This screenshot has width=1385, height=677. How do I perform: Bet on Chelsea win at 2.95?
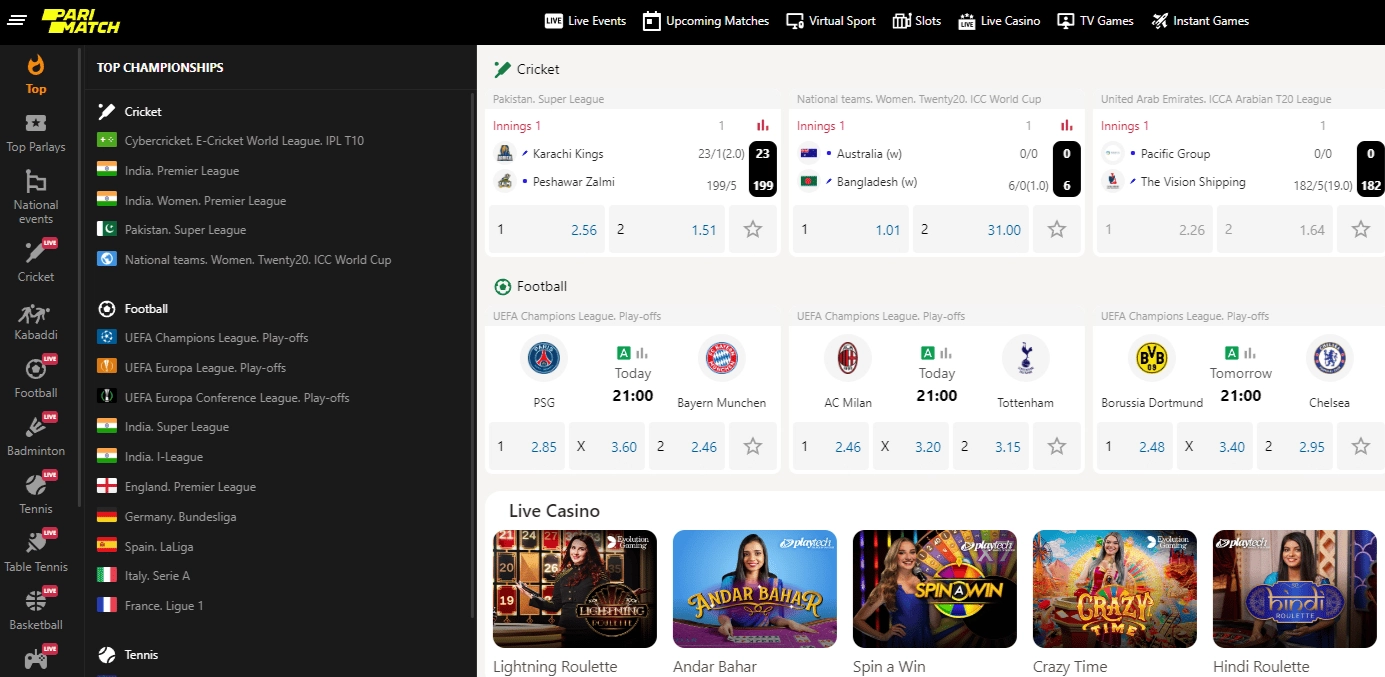click(1295, 446)
